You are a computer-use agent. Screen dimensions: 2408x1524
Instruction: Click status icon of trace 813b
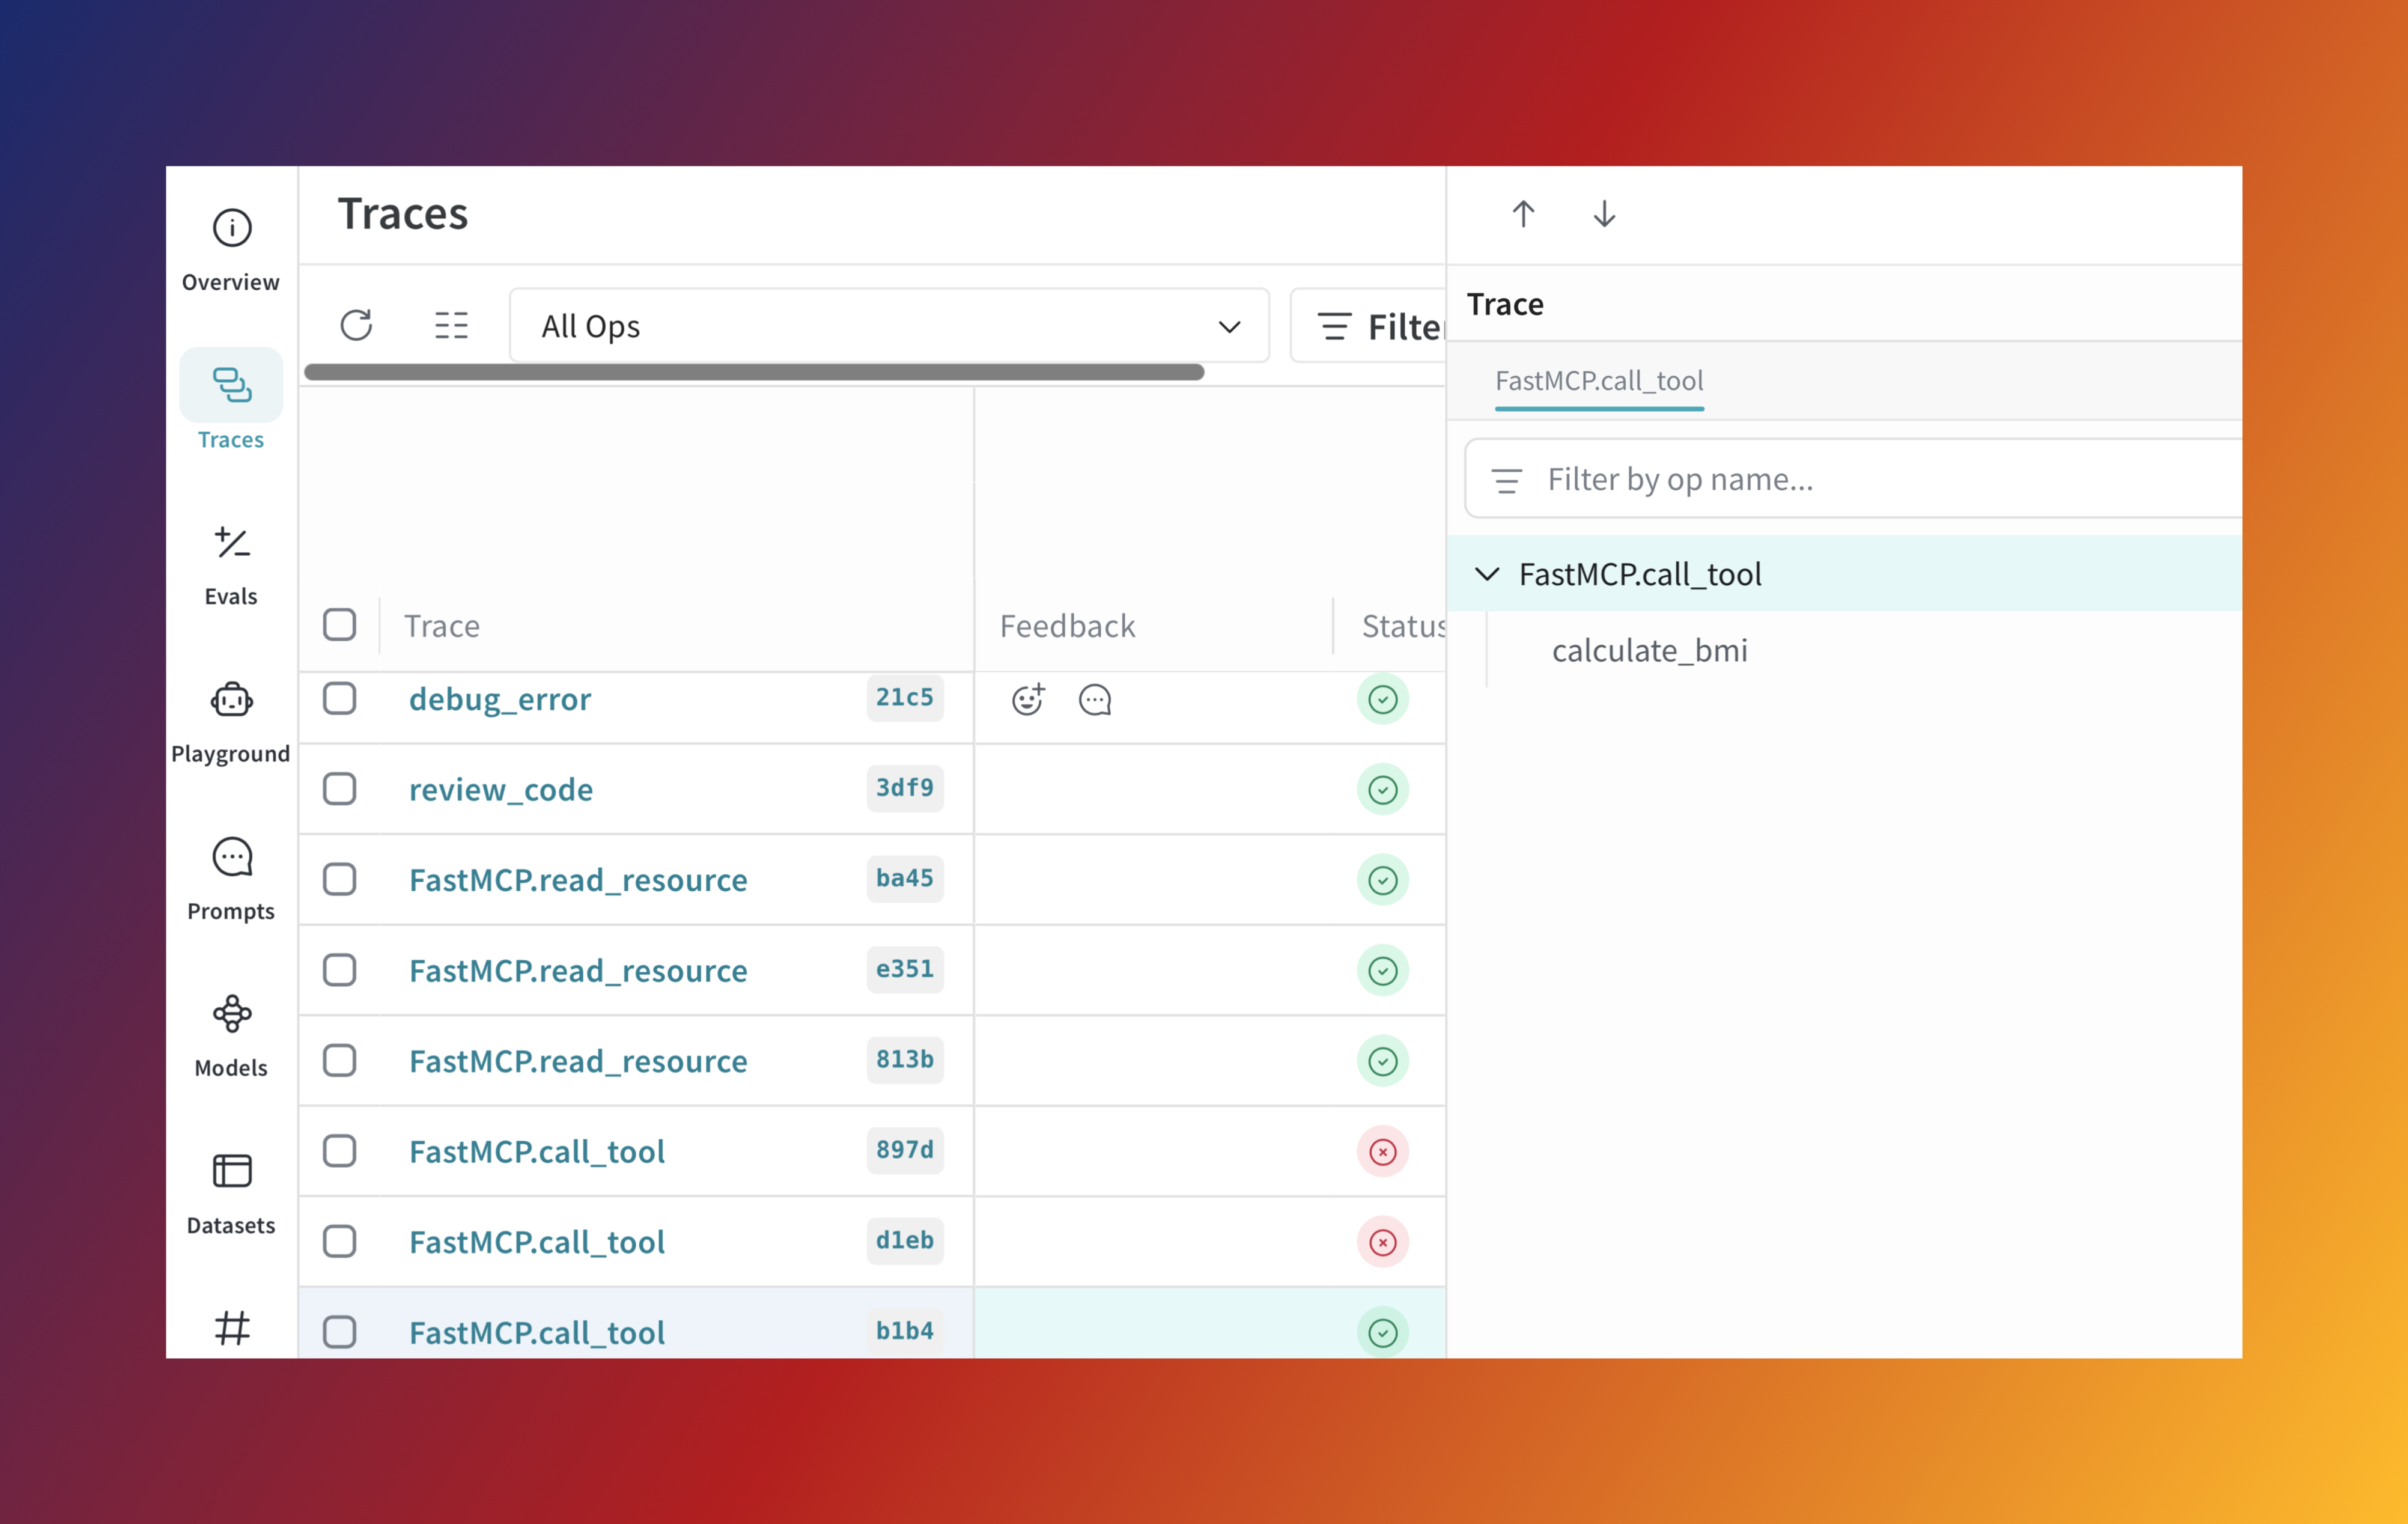(1382, 1061)
